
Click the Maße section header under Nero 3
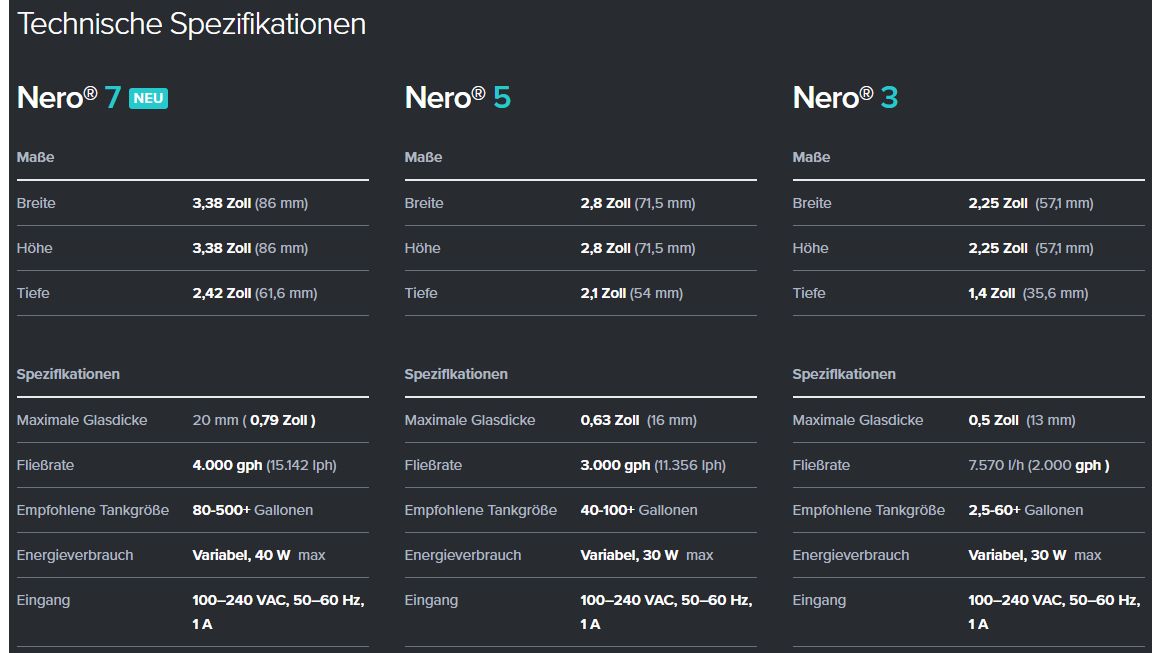(811, 157)
